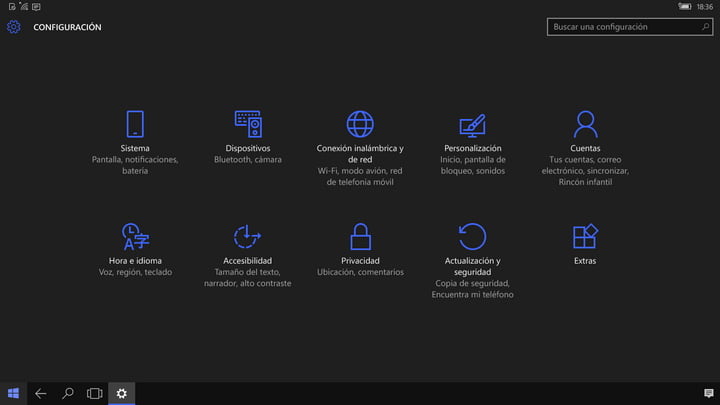The width and height of the screenshot is (720, 405).
Task: Click the Configuración gear in header
Action: 14,27
